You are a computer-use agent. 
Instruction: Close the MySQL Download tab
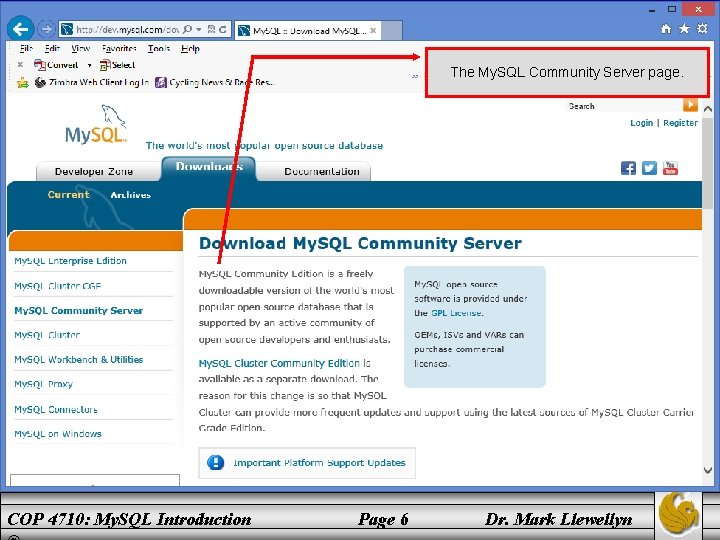pos(373,31)
